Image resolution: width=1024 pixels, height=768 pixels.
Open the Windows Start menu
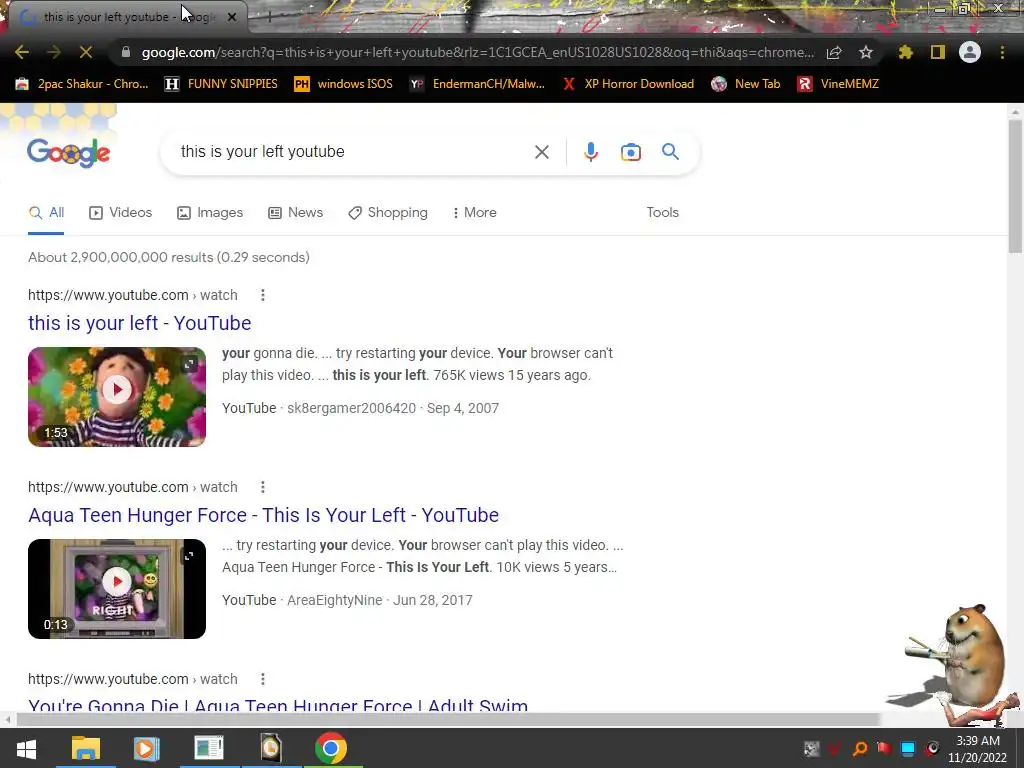tap(26, 748)
